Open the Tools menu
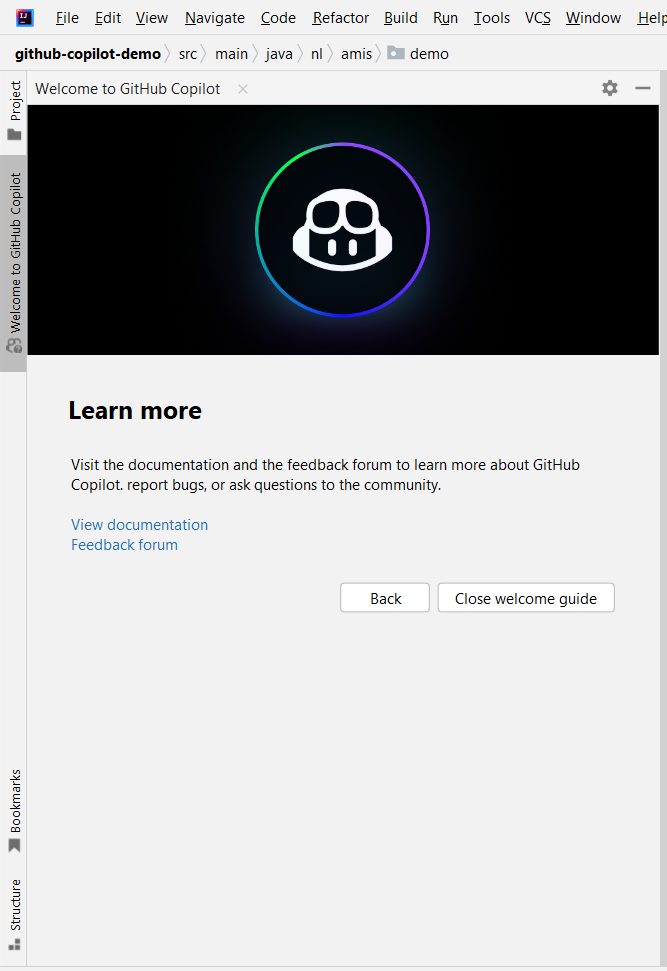Screen dimensions: 667x971 pyautogui.click(x=491, y=18)
